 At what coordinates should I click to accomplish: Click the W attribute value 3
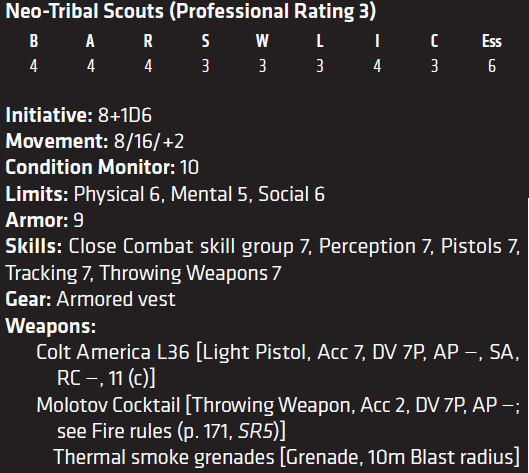tap(262, 66)
